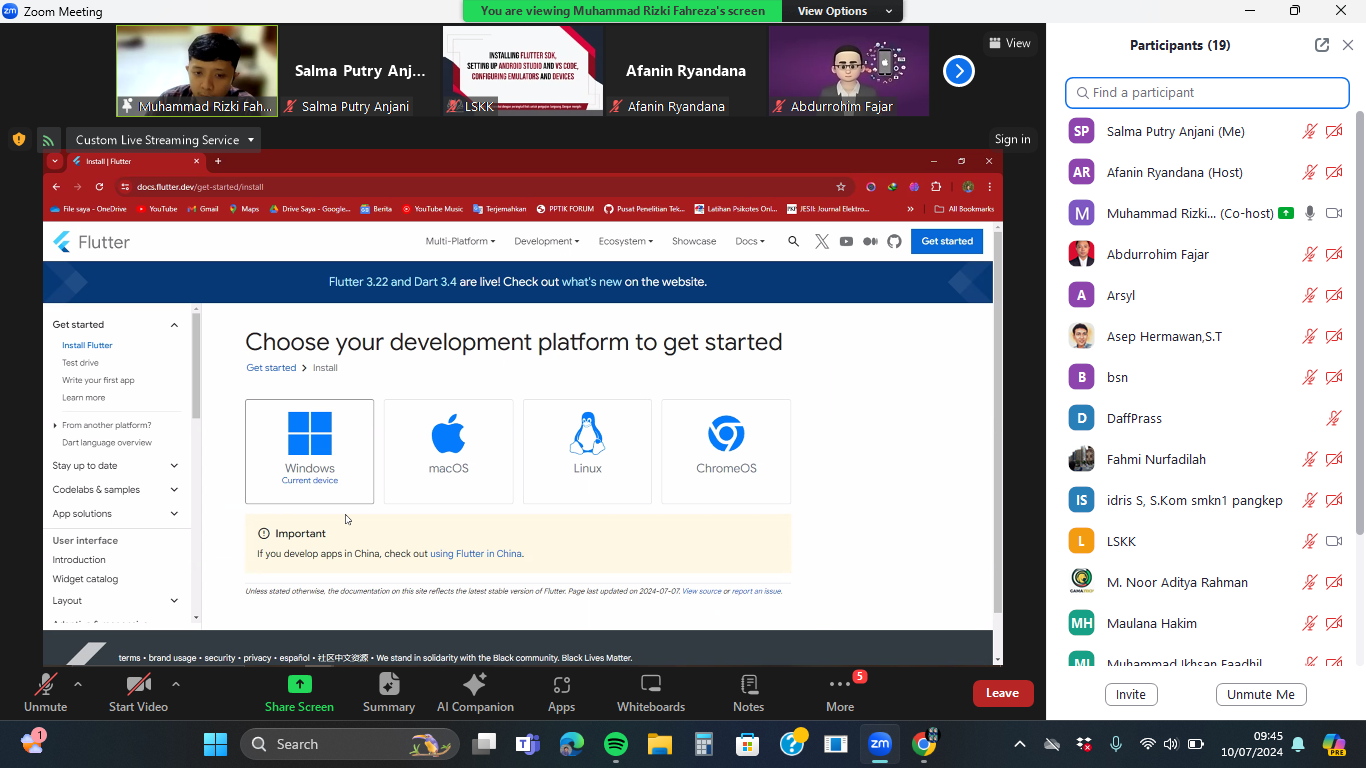This screenshot has height=768, width=1366.
Task: Open Docs menu on Flutter site
Action: point(750,241)
